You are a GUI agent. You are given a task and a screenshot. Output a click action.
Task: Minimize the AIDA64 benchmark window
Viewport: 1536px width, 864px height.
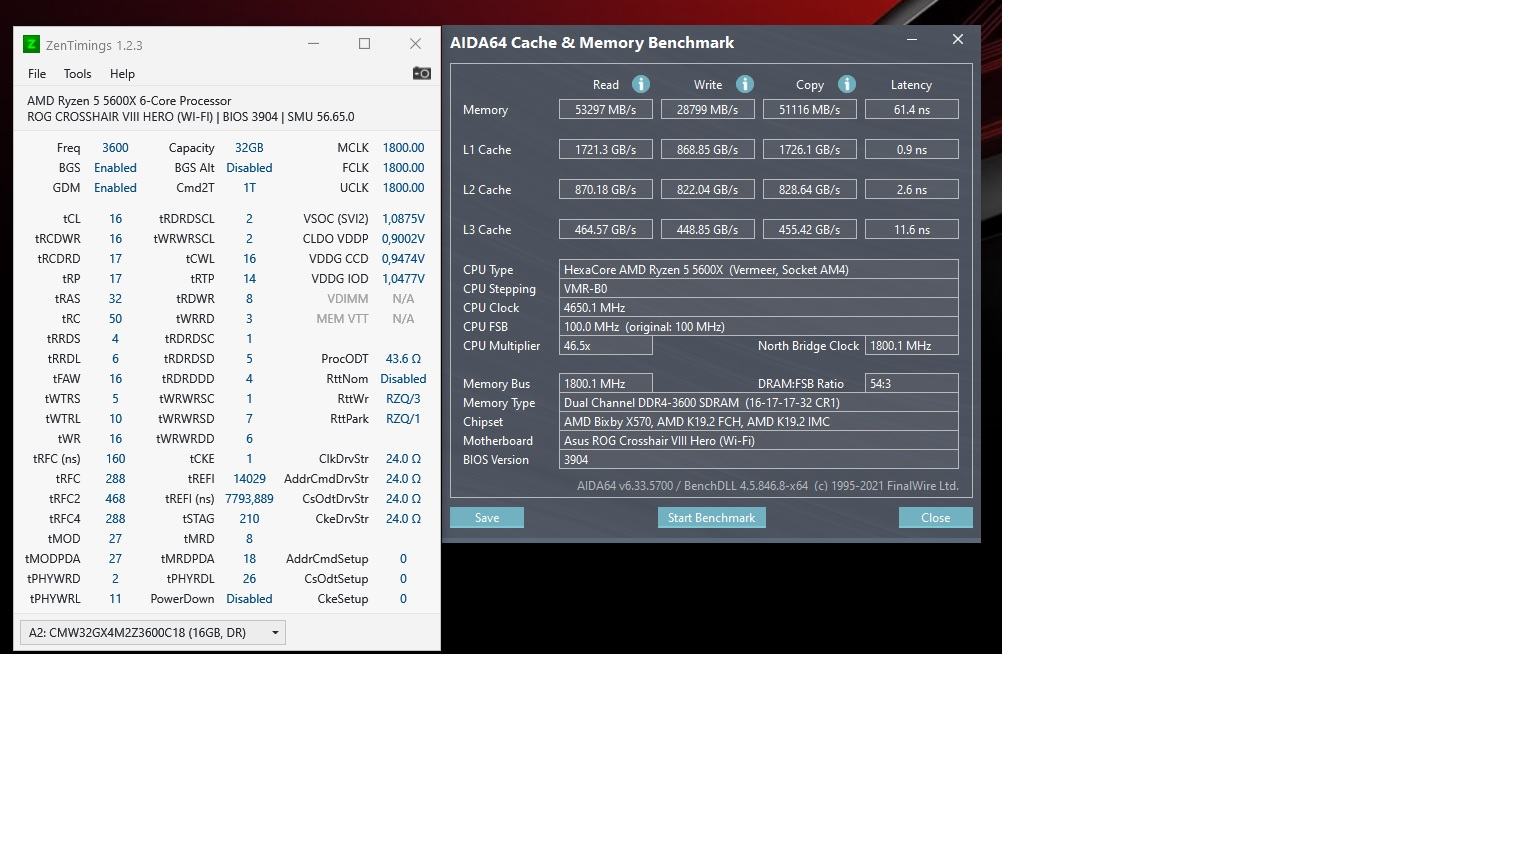(911, 40)
